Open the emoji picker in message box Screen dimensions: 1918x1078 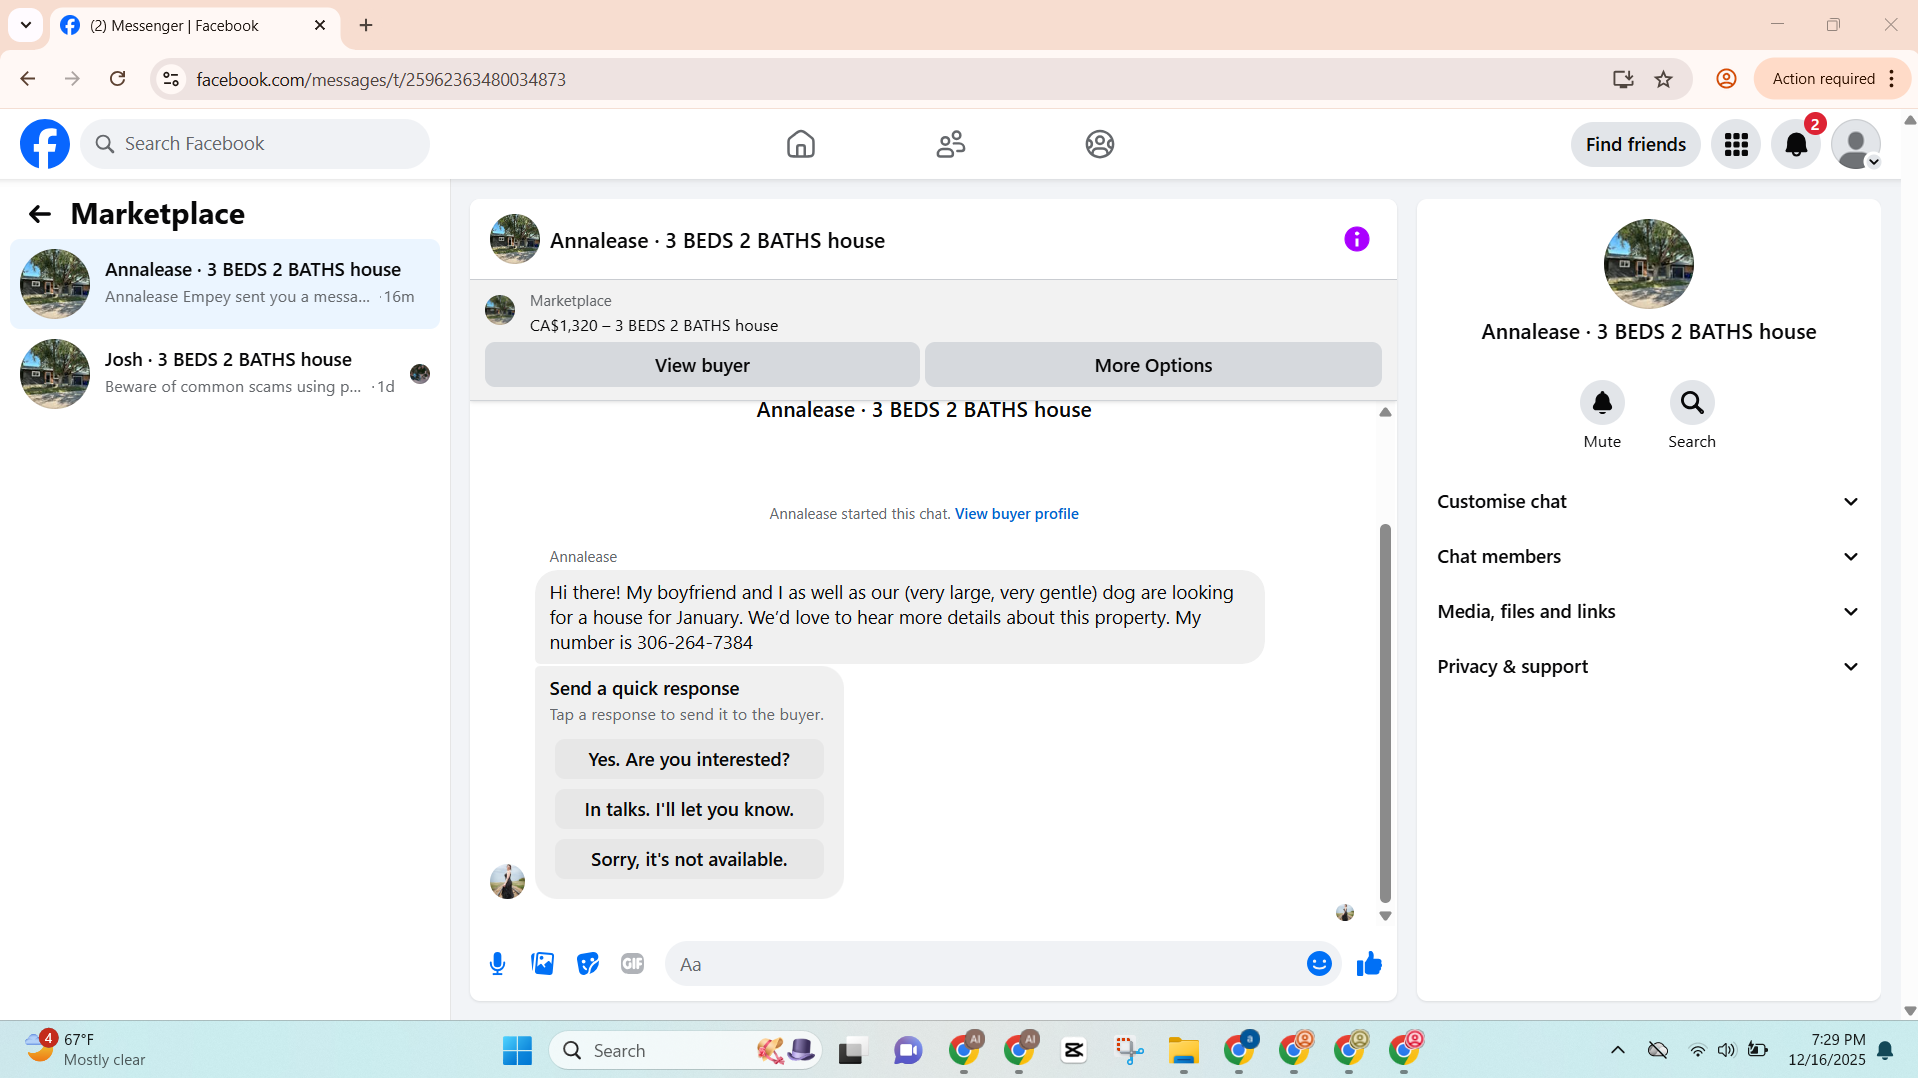pos(1319,964)
